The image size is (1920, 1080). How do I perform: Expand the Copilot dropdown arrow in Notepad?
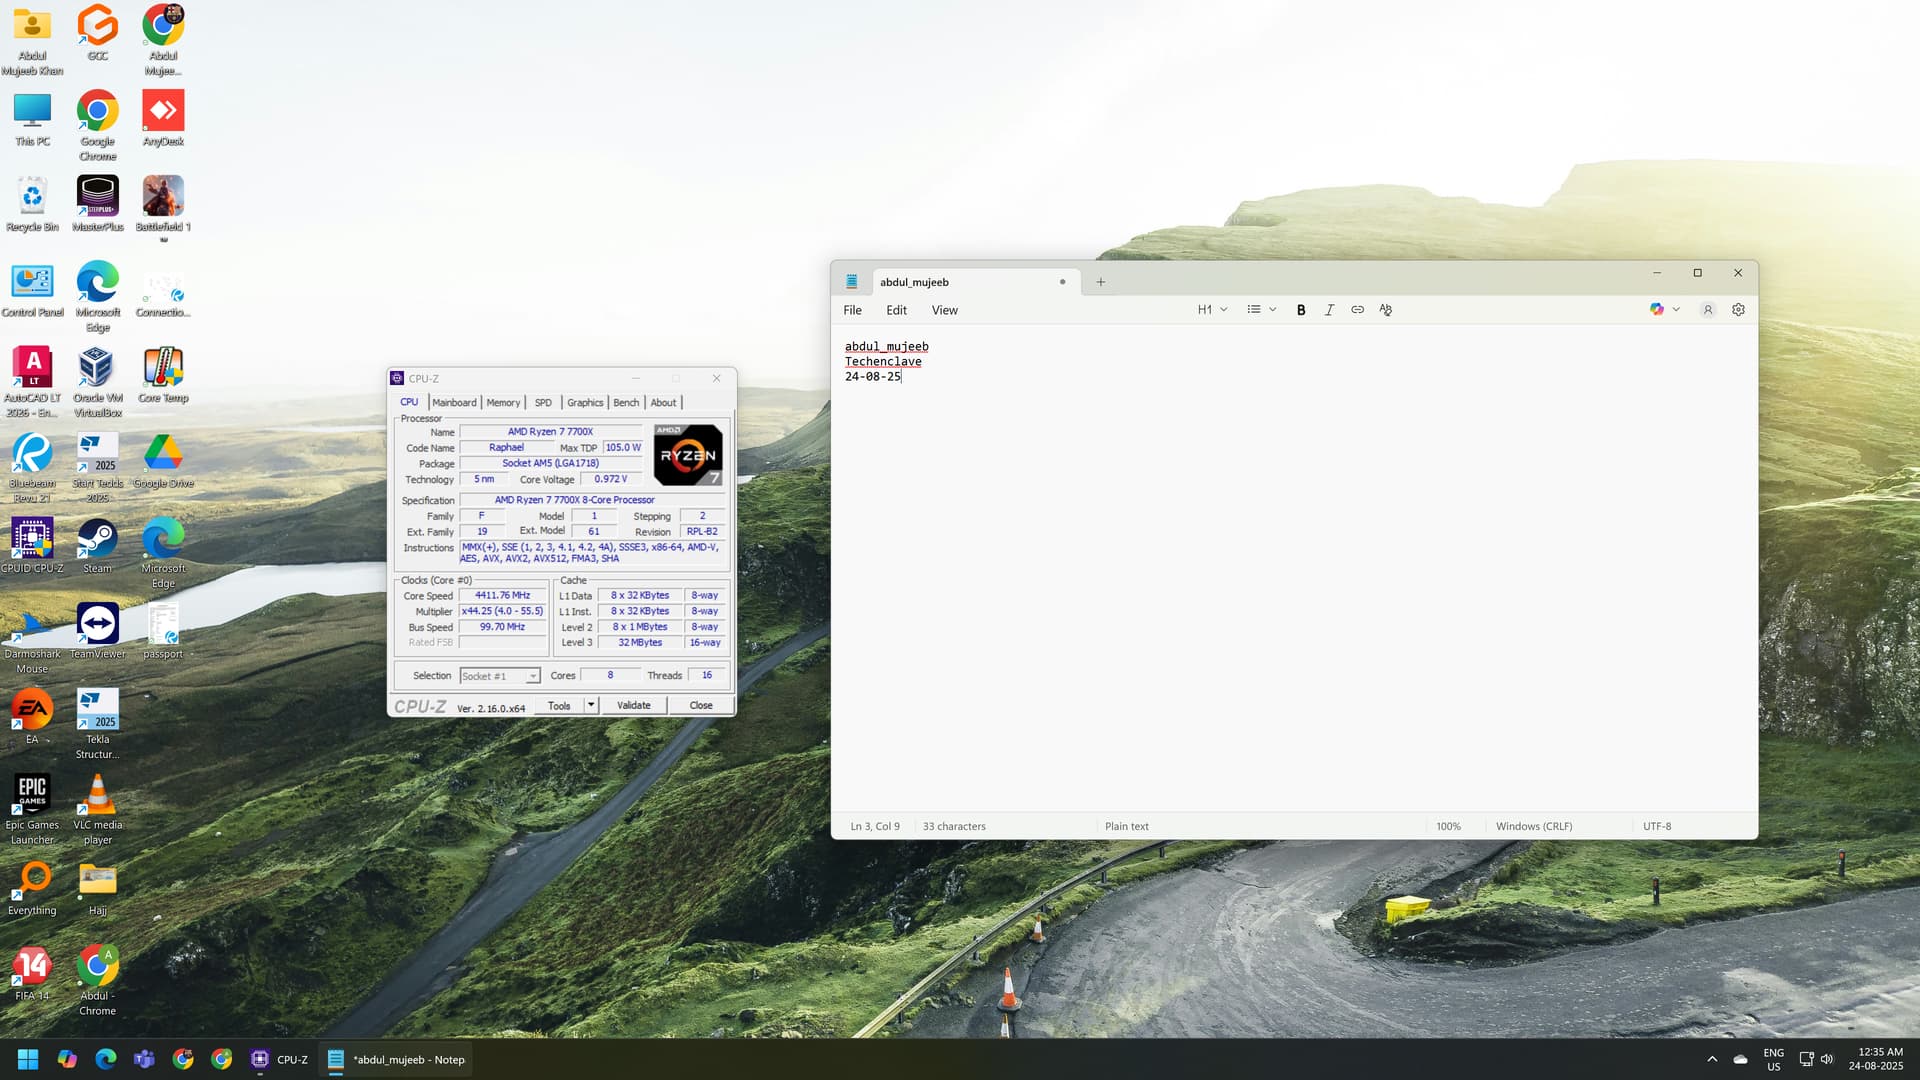point(1676,310)
